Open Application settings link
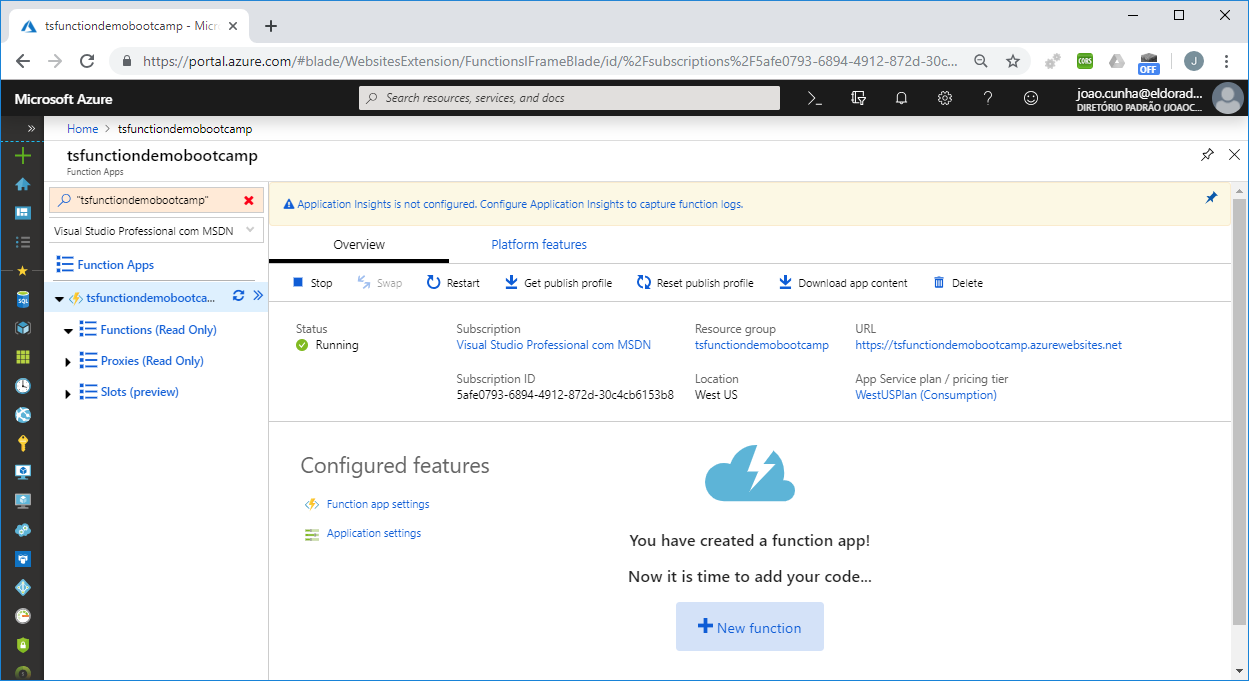 click(x=374, y=533)
